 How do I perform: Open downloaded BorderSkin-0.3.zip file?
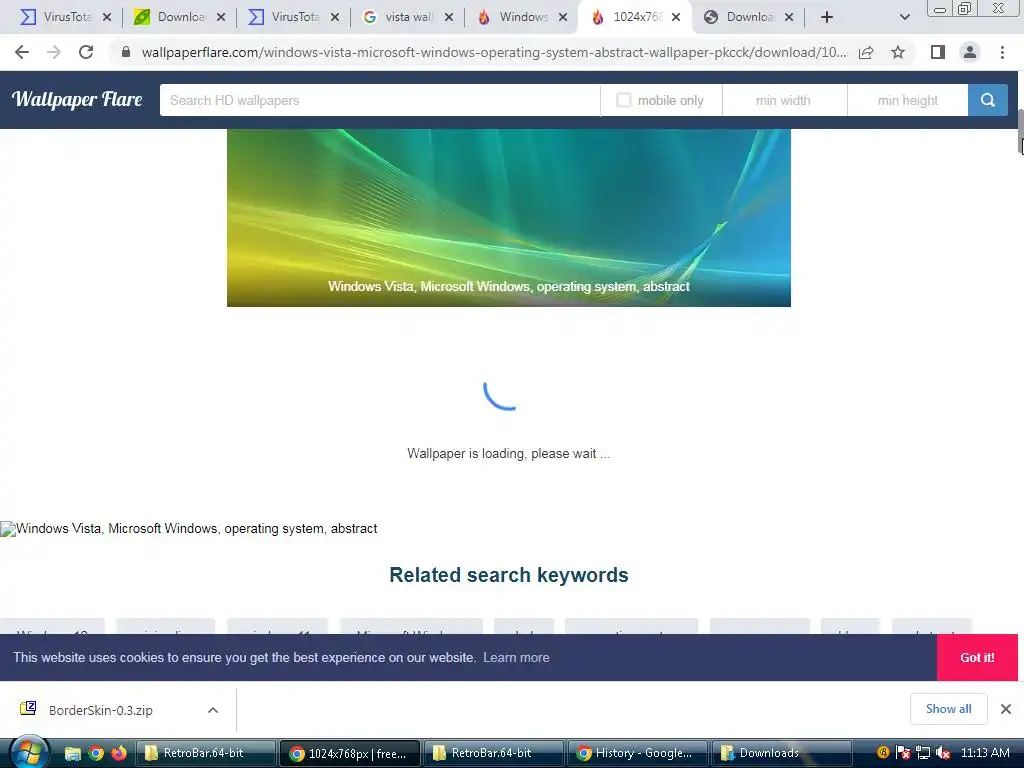click(100, 710)
